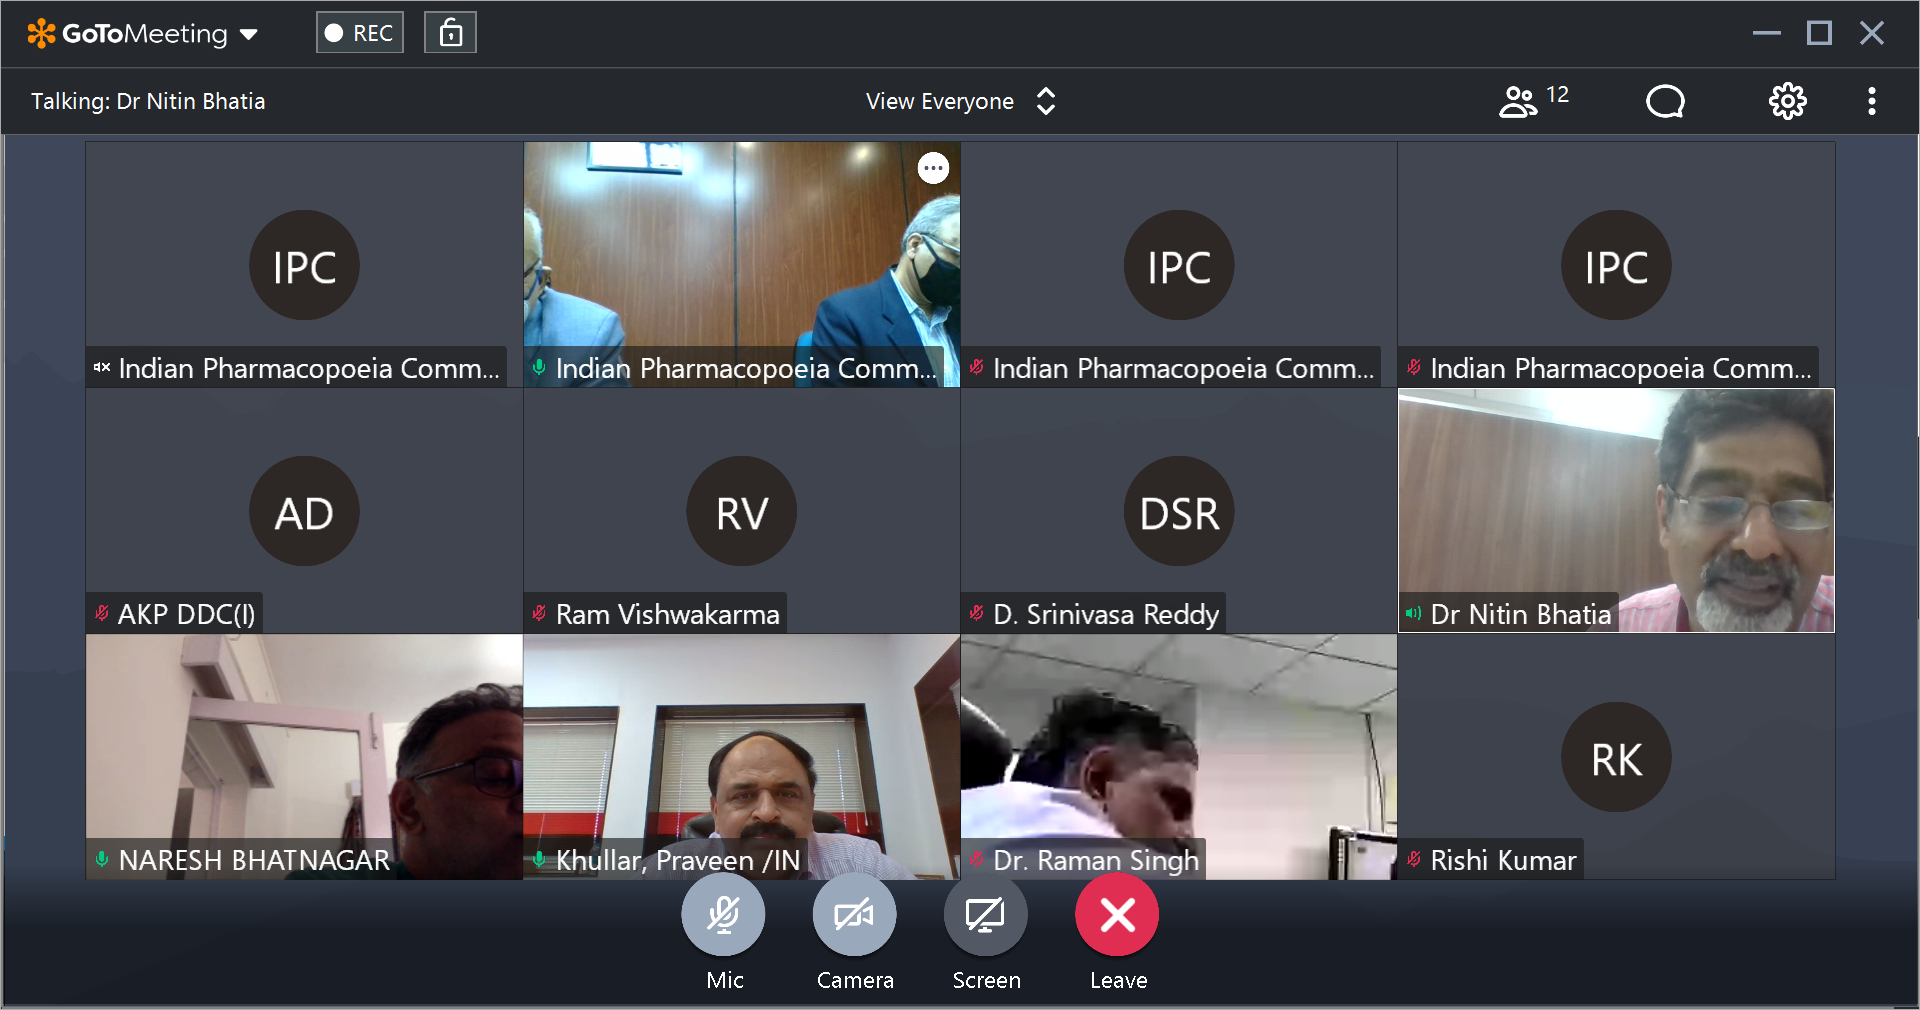
Task: Click the NARESH BHATNAGAR name label
Action: click(254, 860)
